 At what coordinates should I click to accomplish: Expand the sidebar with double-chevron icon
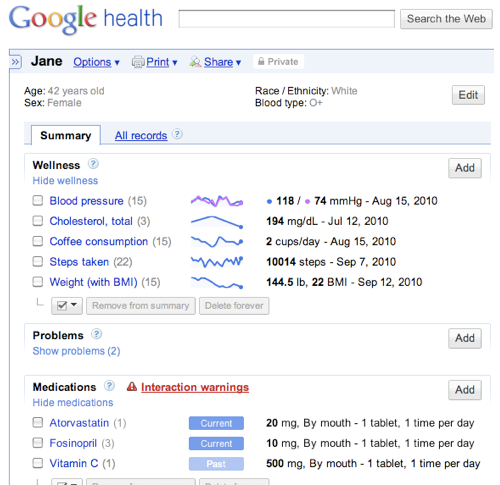[15, 62]
